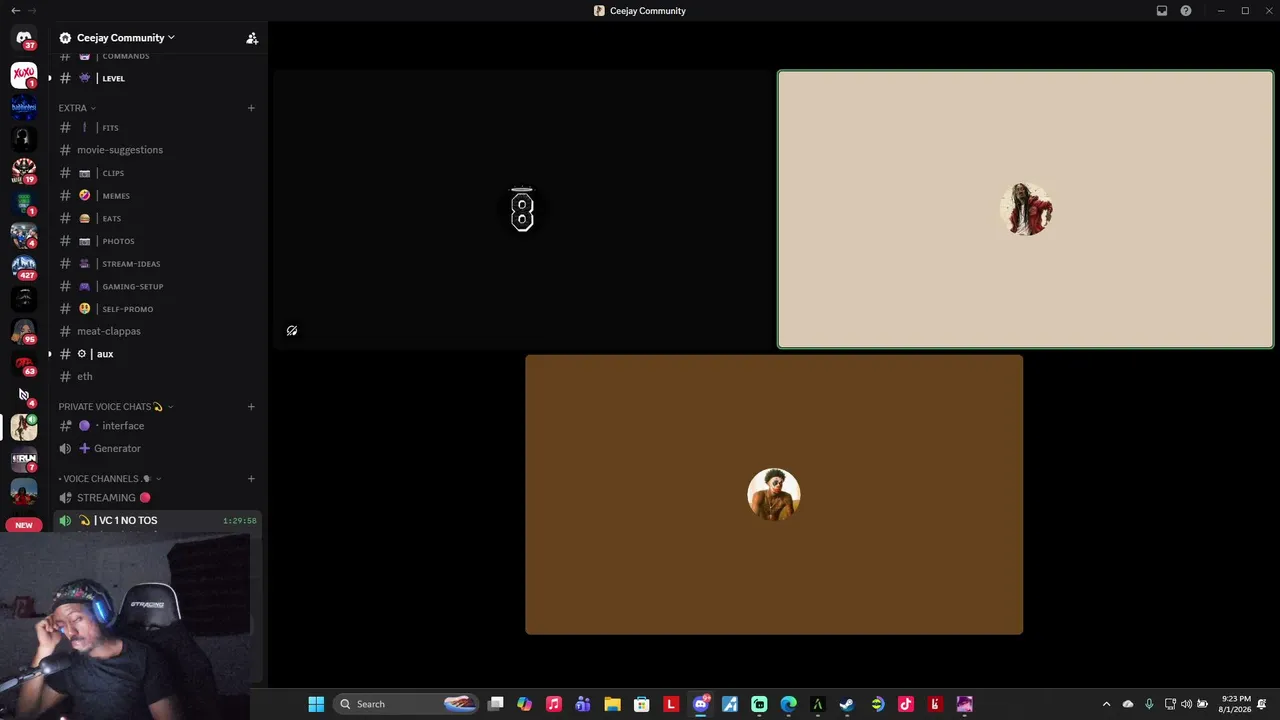The height and width of the screenshot is (720, 1280).
Task: Click the red NEW mentions pill
Action: click(x=24, y=525)
